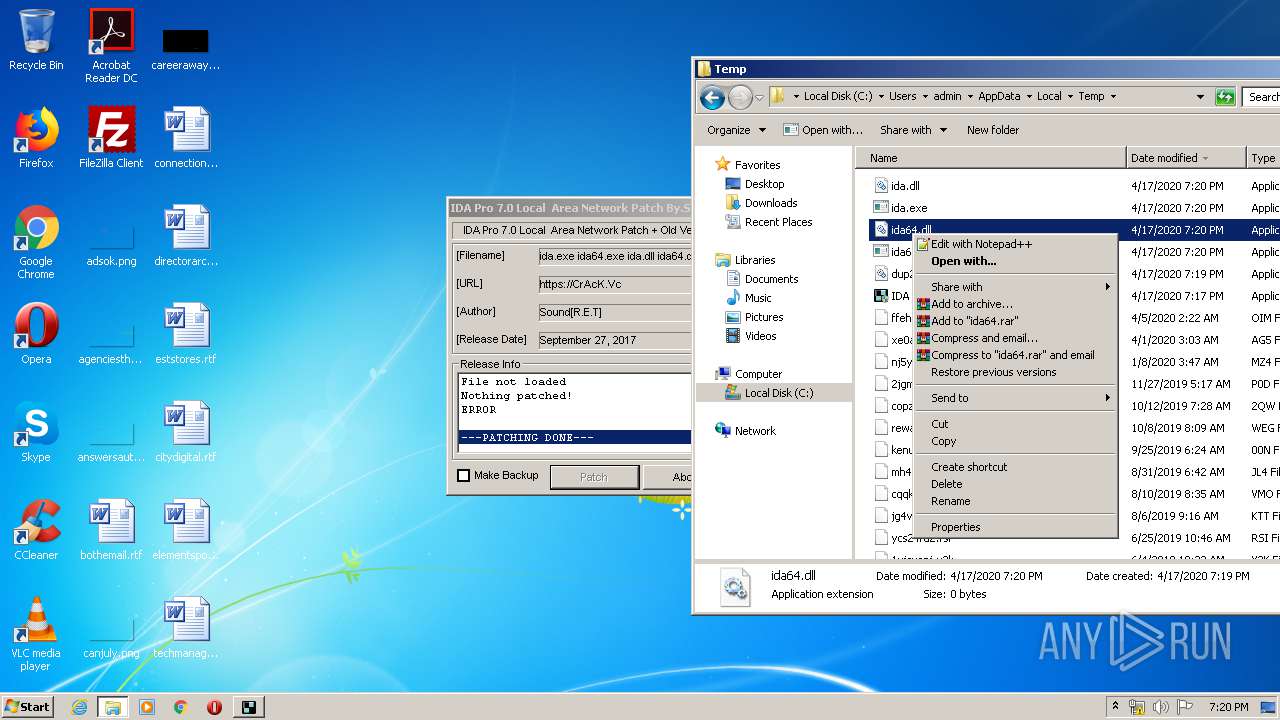Open the directorarc document on desktop

click(186, 235)
